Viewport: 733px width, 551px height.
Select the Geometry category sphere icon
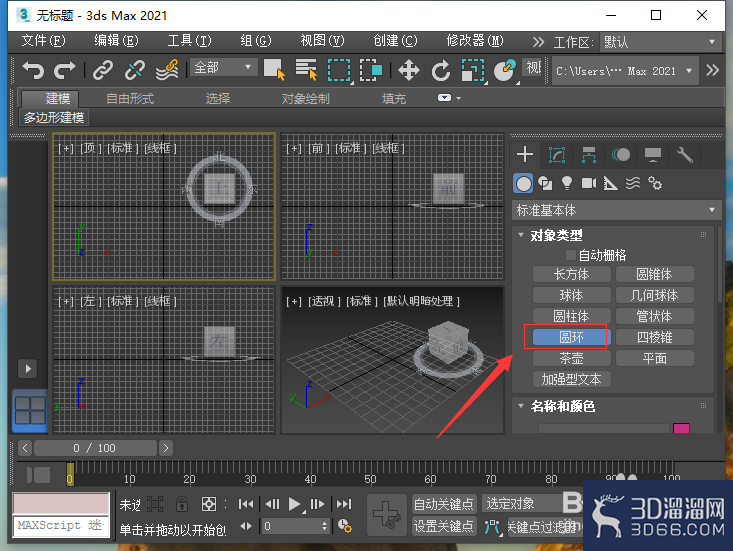(x=523, y=184)
